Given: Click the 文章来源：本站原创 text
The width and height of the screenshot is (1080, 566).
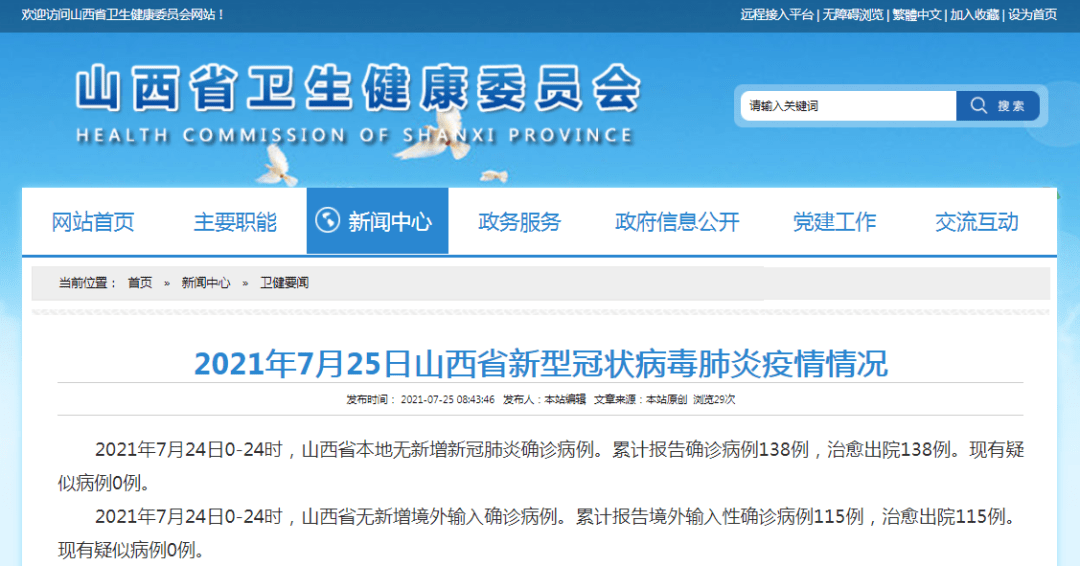Looking at the screenshot, I should point(641,399).
